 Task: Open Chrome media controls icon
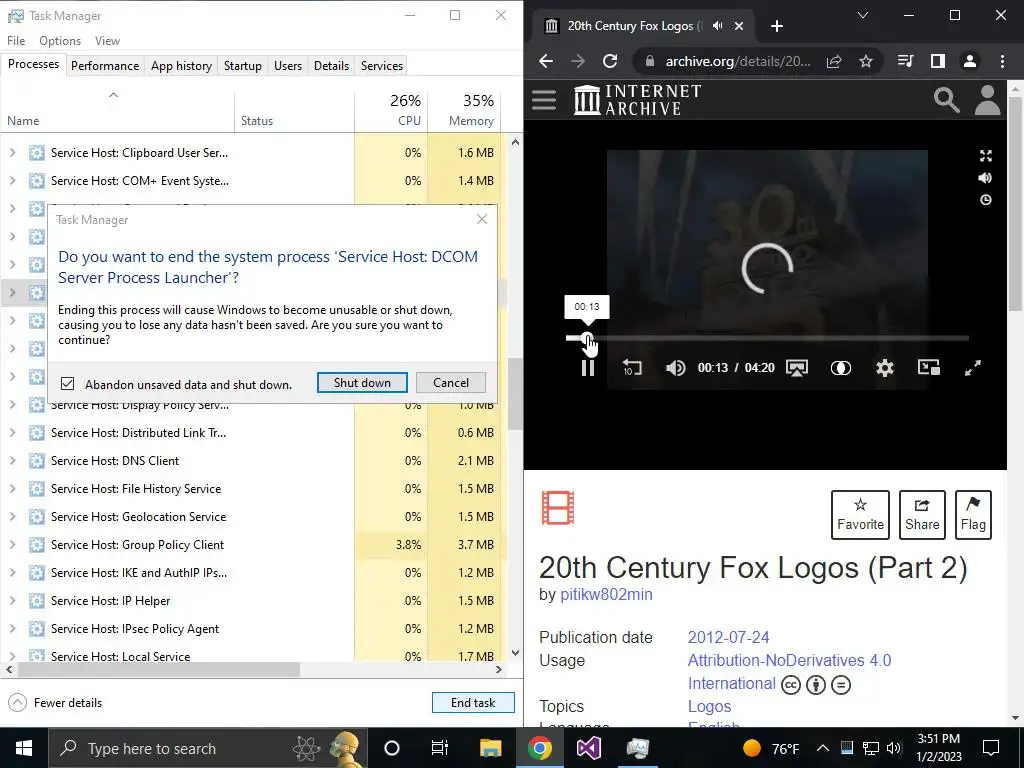coord(906,61)
